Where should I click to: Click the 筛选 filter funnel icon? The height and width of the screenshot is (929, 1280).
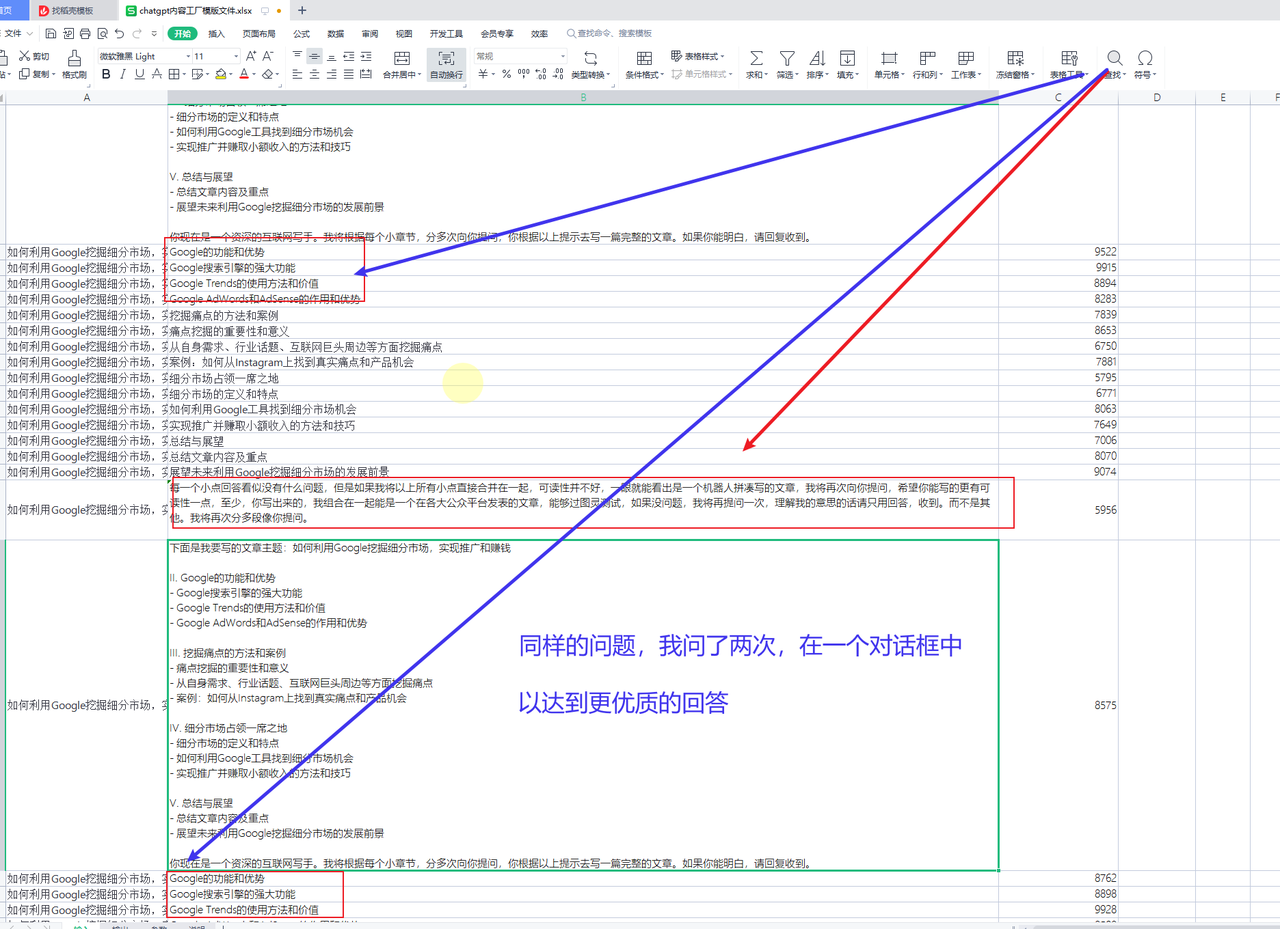(x=787, y=59)
